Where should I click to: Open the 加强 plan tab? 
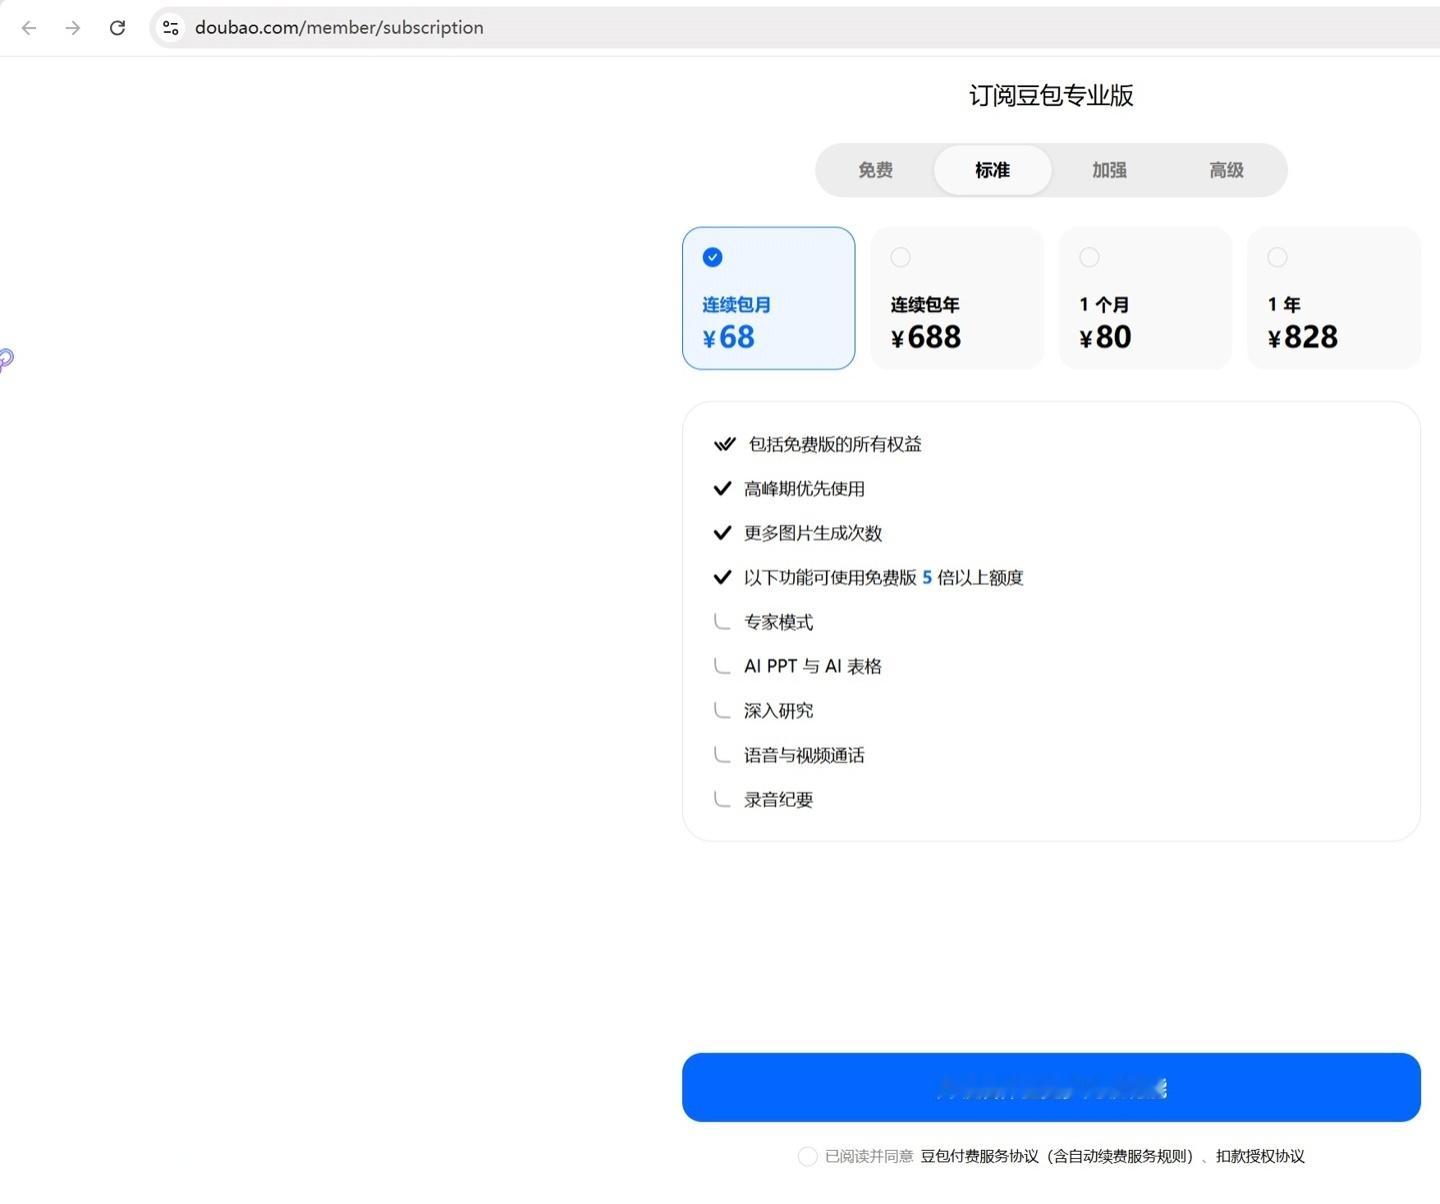point(1109,170)
